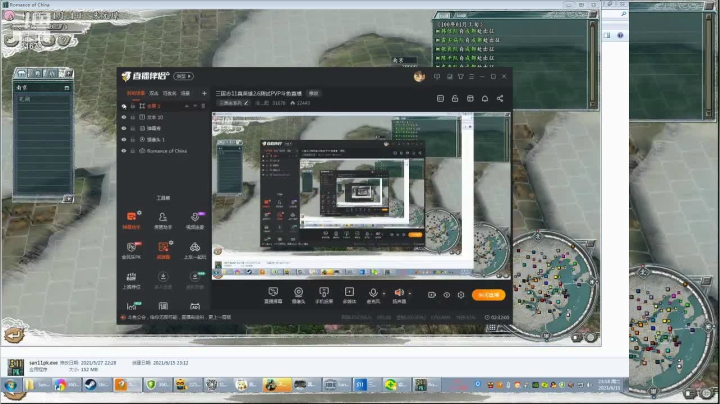The height and width of the screenshot is (404, 720).
Task: Lock the danmaku show source
Action: pyautogui.click(x=133, y=129)
